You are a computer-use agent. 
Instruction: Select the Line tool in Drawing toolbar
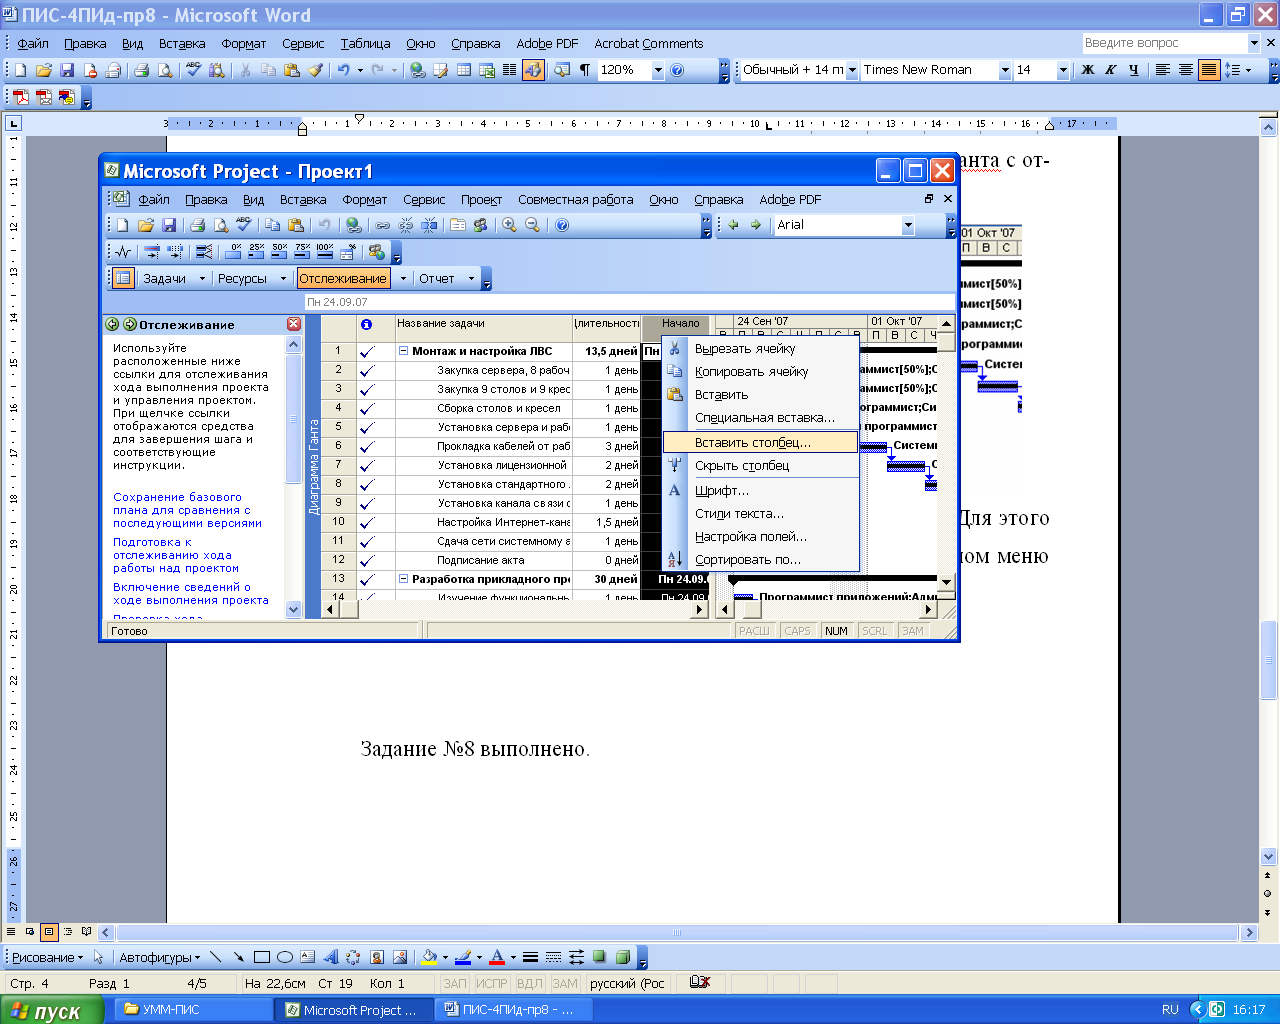click(x=216, y=957)
